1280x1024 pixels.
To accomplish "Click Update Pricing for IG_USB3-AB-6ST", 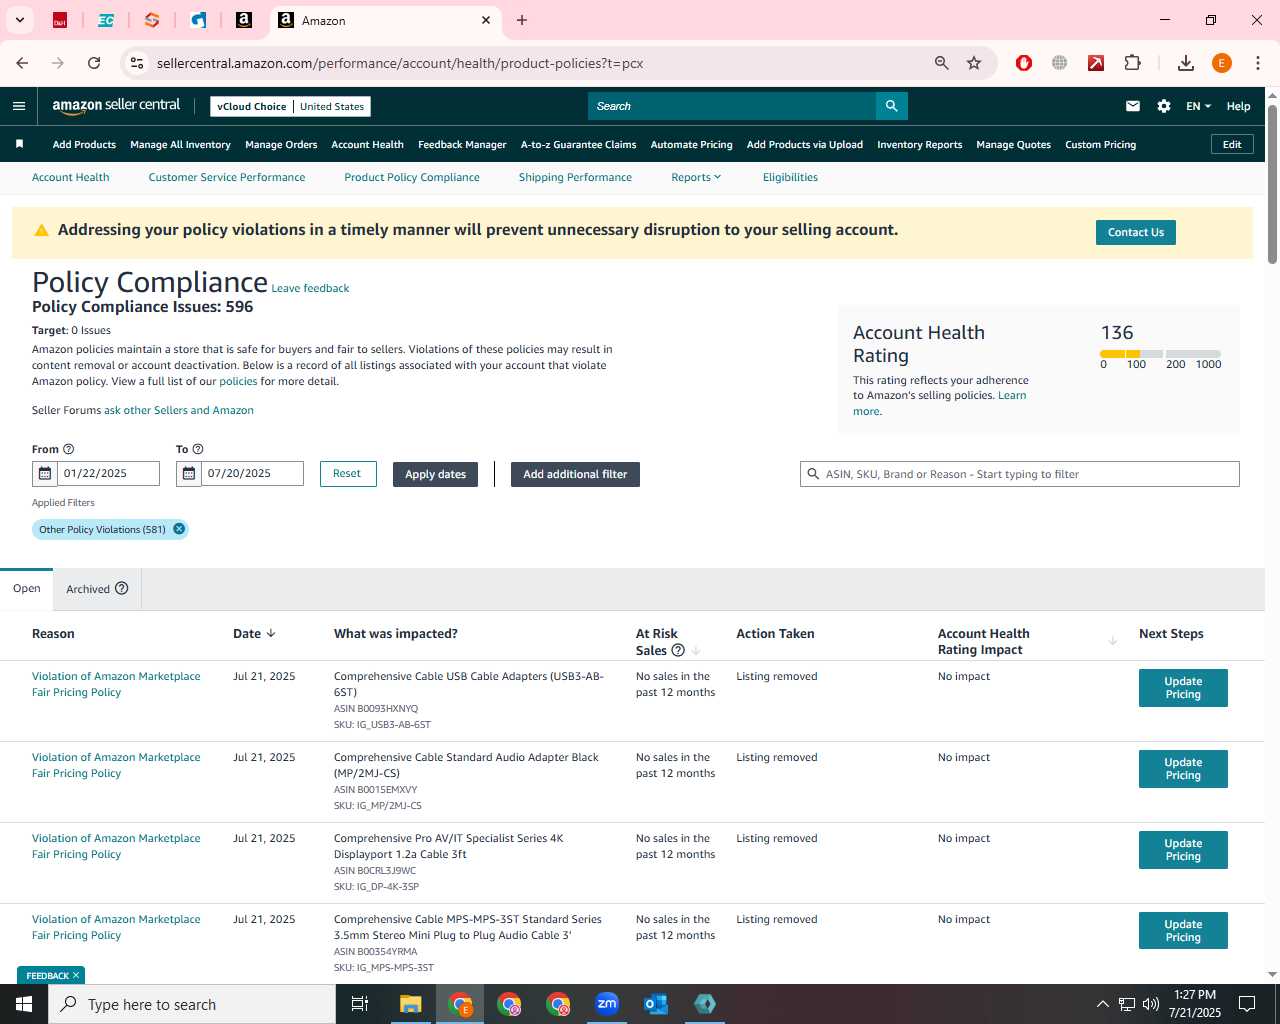I will click(x=1183, y=688).
